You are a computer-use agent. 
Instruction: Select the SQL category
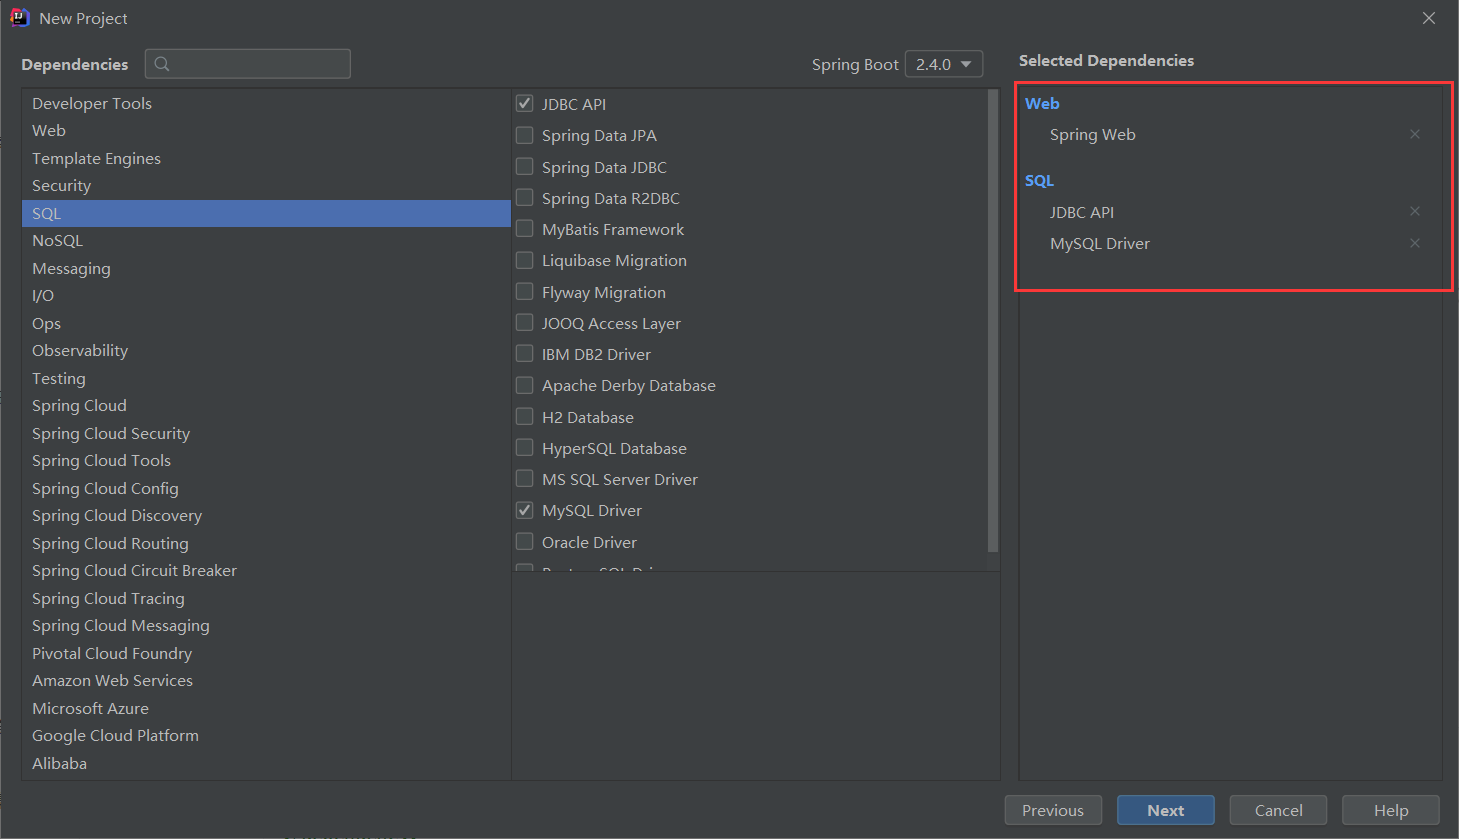click(266, 213)
